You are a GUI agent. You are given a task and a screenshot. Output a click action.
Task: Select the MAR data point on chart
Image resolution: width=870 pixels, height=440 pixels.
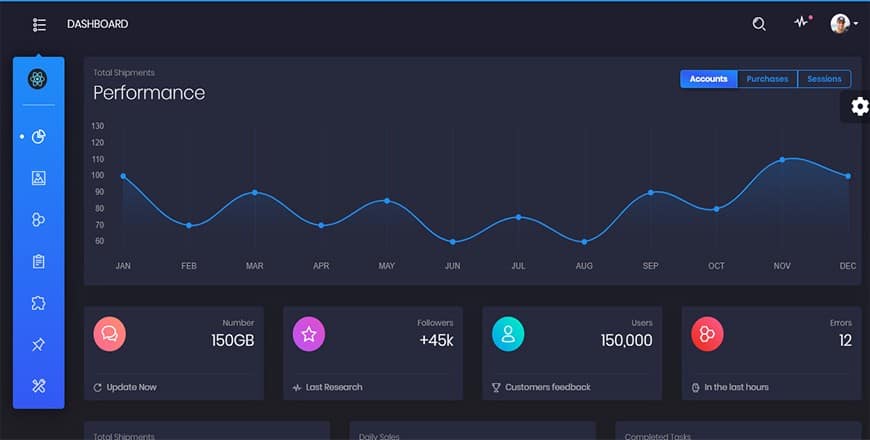click(x=255, y=193)
